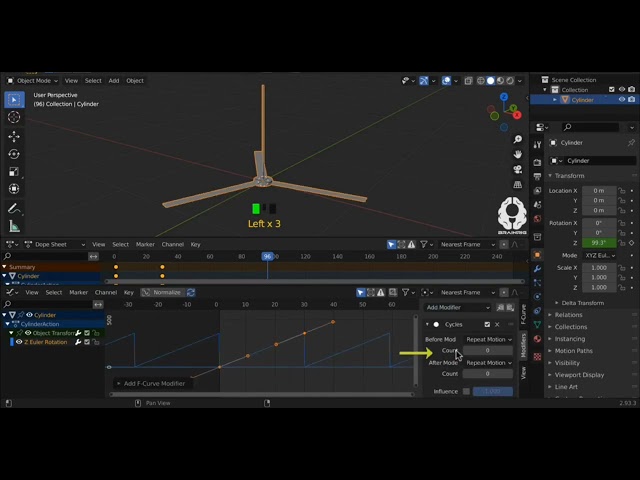This screenshot has height=480, width=640.
Task: Open Dope Sheet mode dropdown
Action: 55,244
